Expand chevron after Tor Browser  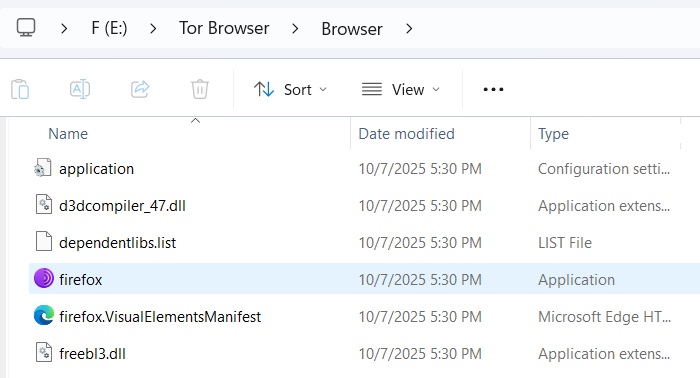(x=295, y=29)
